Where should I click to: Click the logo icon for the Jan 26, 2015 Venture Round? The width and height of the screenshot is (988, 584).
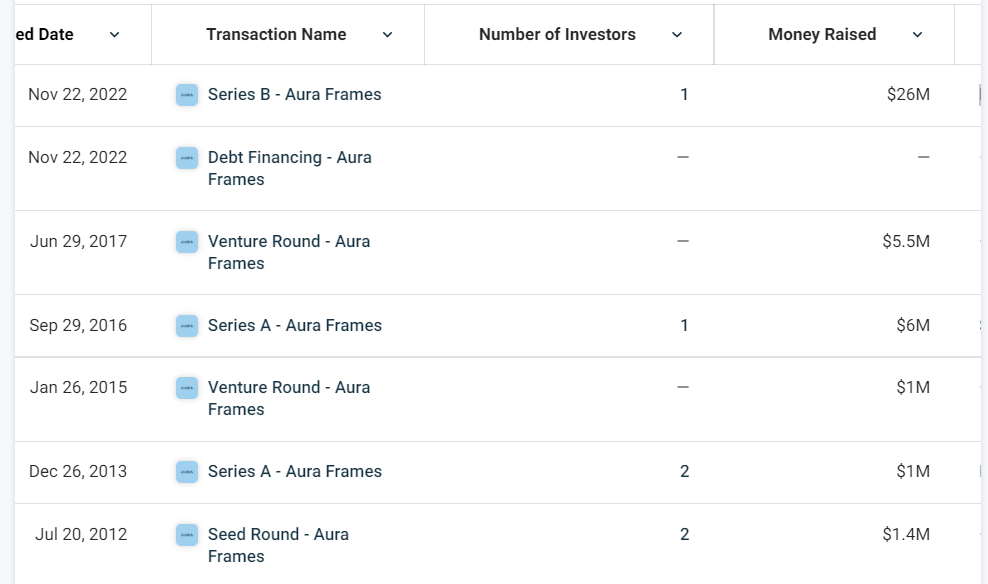click(187, 388)
